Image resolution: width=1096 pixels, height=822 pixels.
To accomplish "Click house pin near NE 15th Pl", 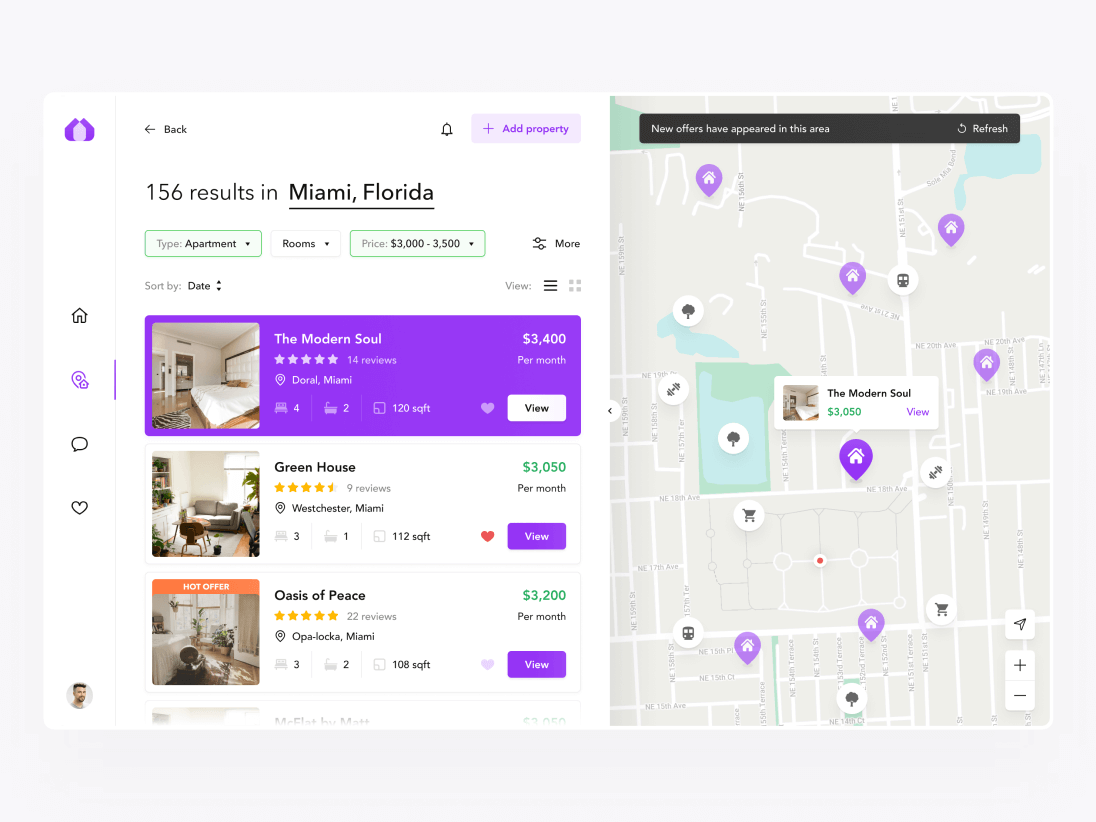I will pyautogui.click(x=747, y=647).
